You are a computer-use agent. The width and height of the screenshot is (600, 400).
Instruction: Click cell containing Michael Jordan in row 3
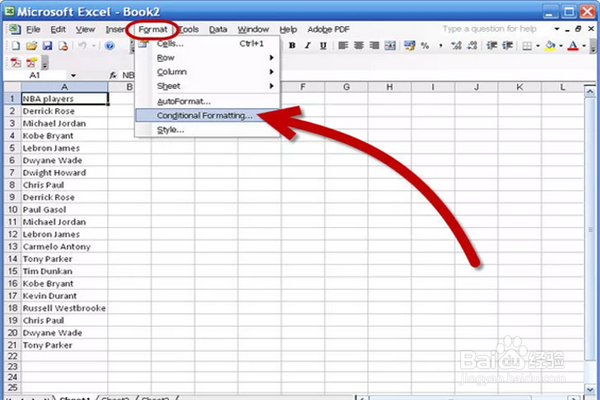64,124
